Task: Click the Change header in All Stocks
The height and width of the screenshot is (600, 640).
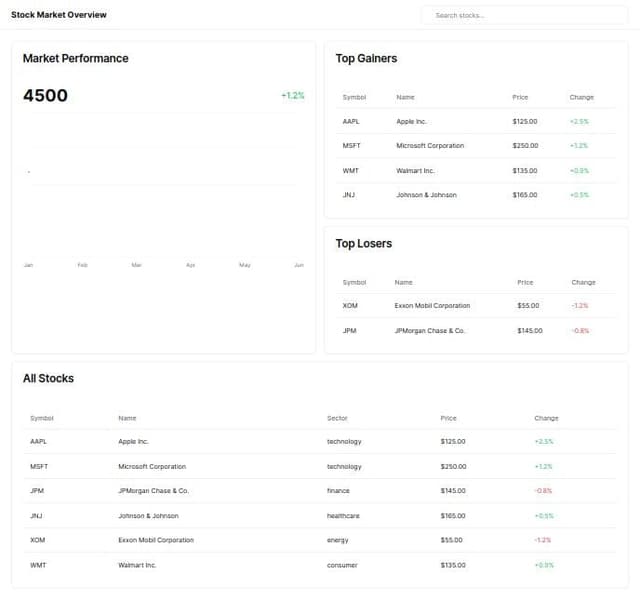Action: point(546,418)
